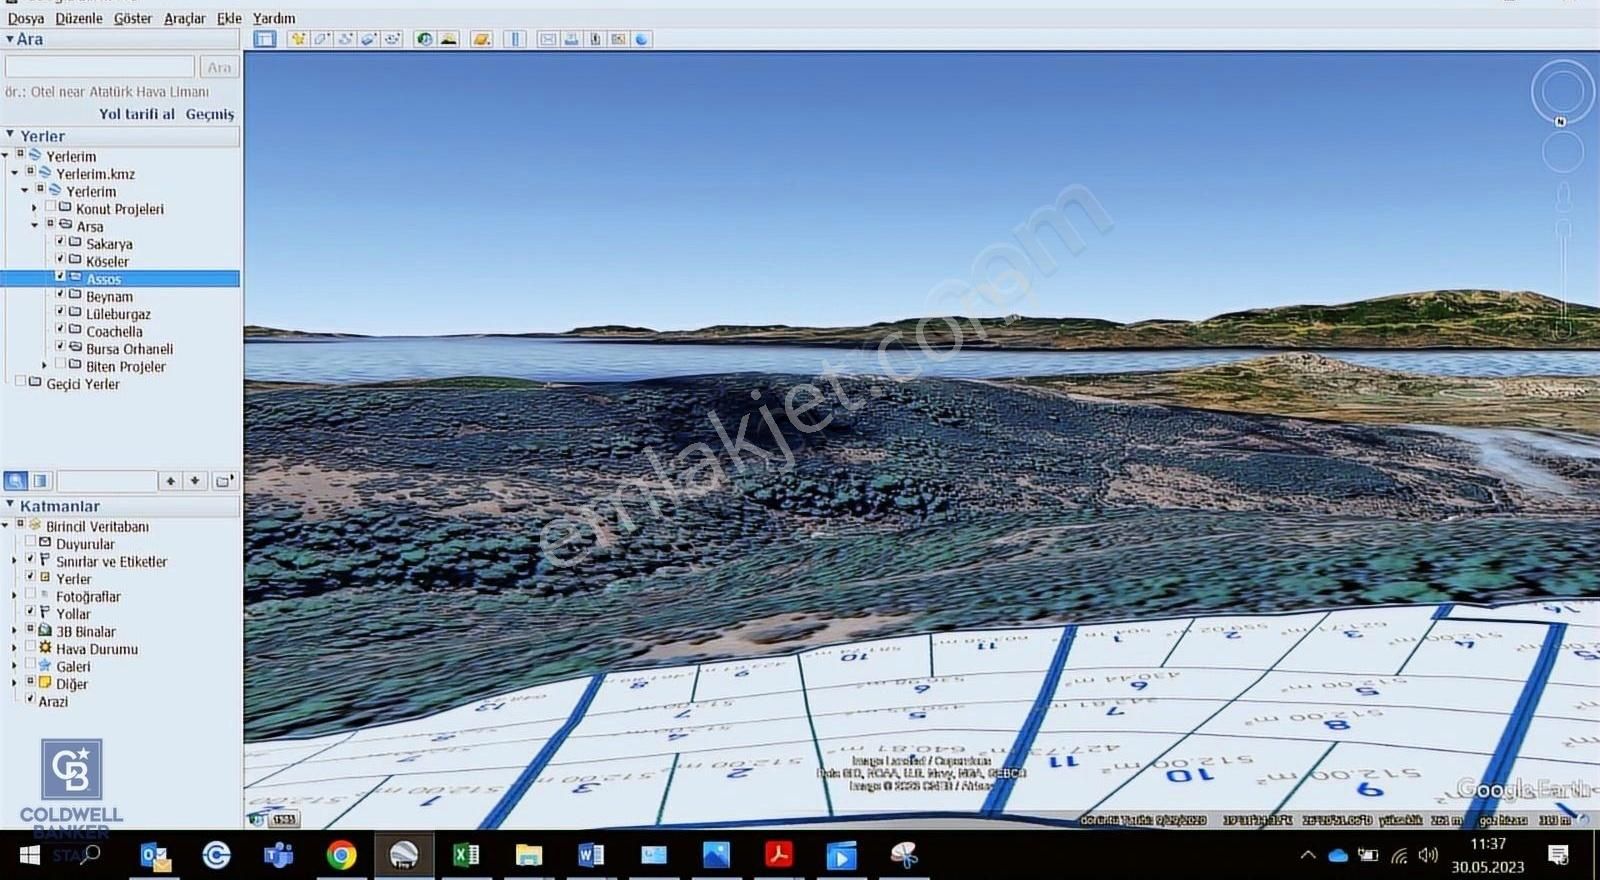Toggle sunlight across the landscape
The image size is (1600, 880).
449,39
